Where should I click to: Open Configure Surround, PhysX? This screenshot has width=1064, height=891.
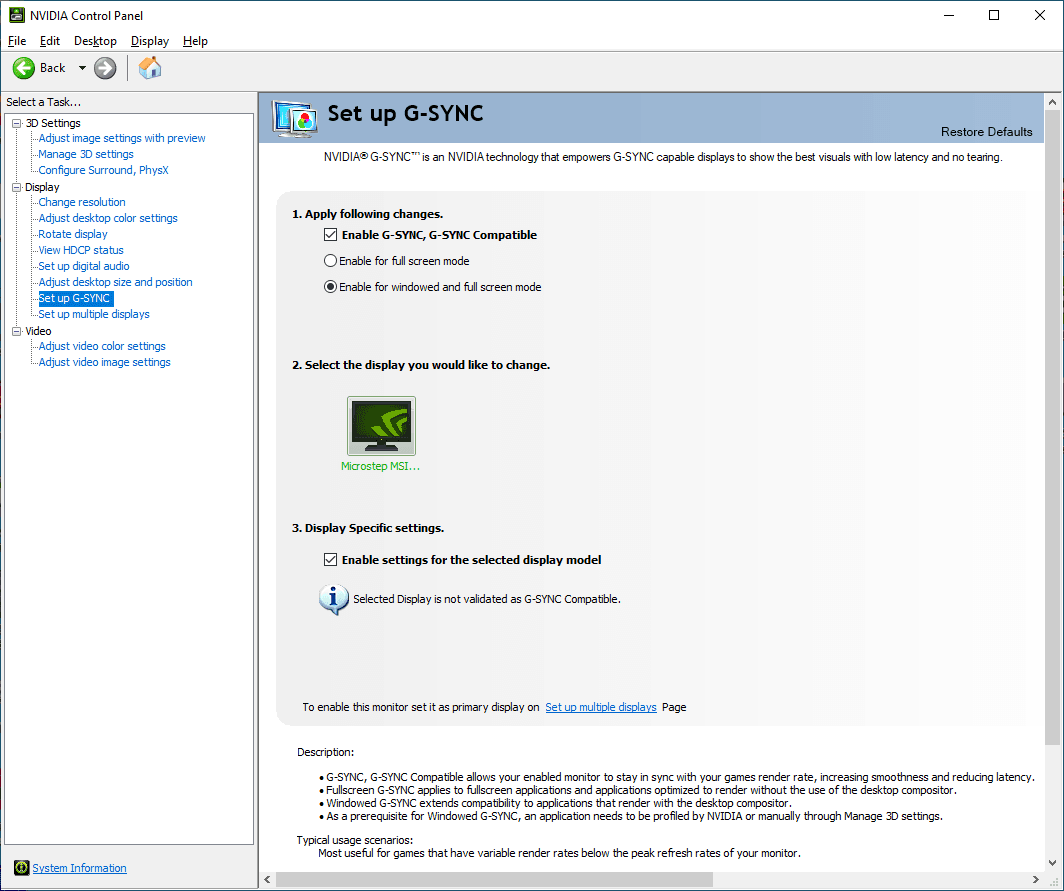(103, 170)
